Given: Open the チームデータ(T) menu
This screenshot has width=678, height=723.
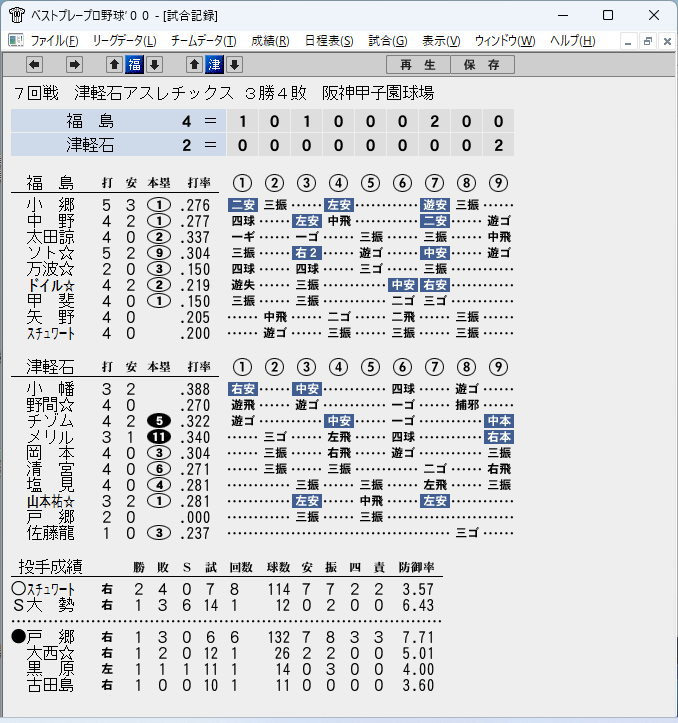Looking at the screenshot, I should point(203,41).
